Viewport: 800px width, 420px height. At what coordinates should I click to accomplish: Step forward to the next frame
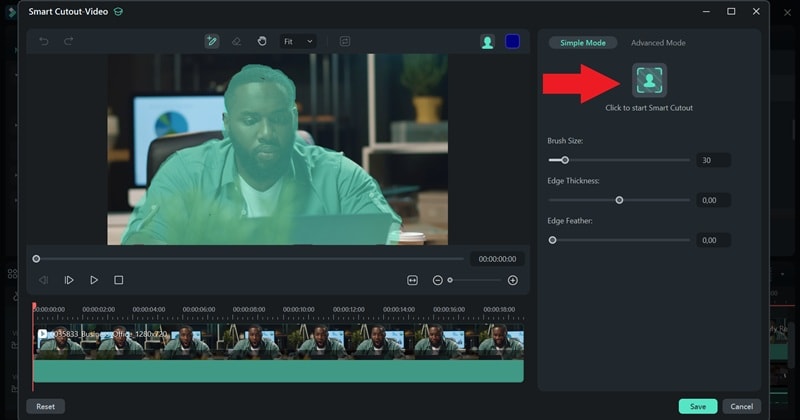69,280
